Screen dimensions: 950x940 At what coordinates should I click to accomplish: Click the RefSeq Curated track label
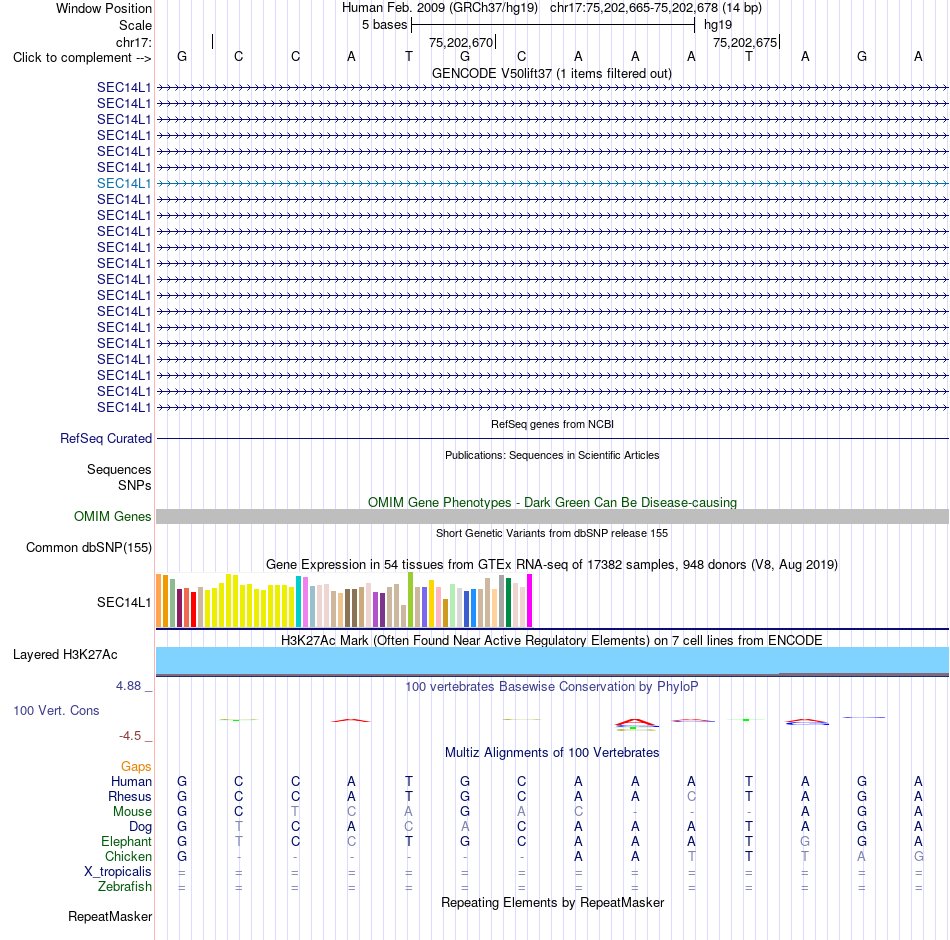pos(105,438)
